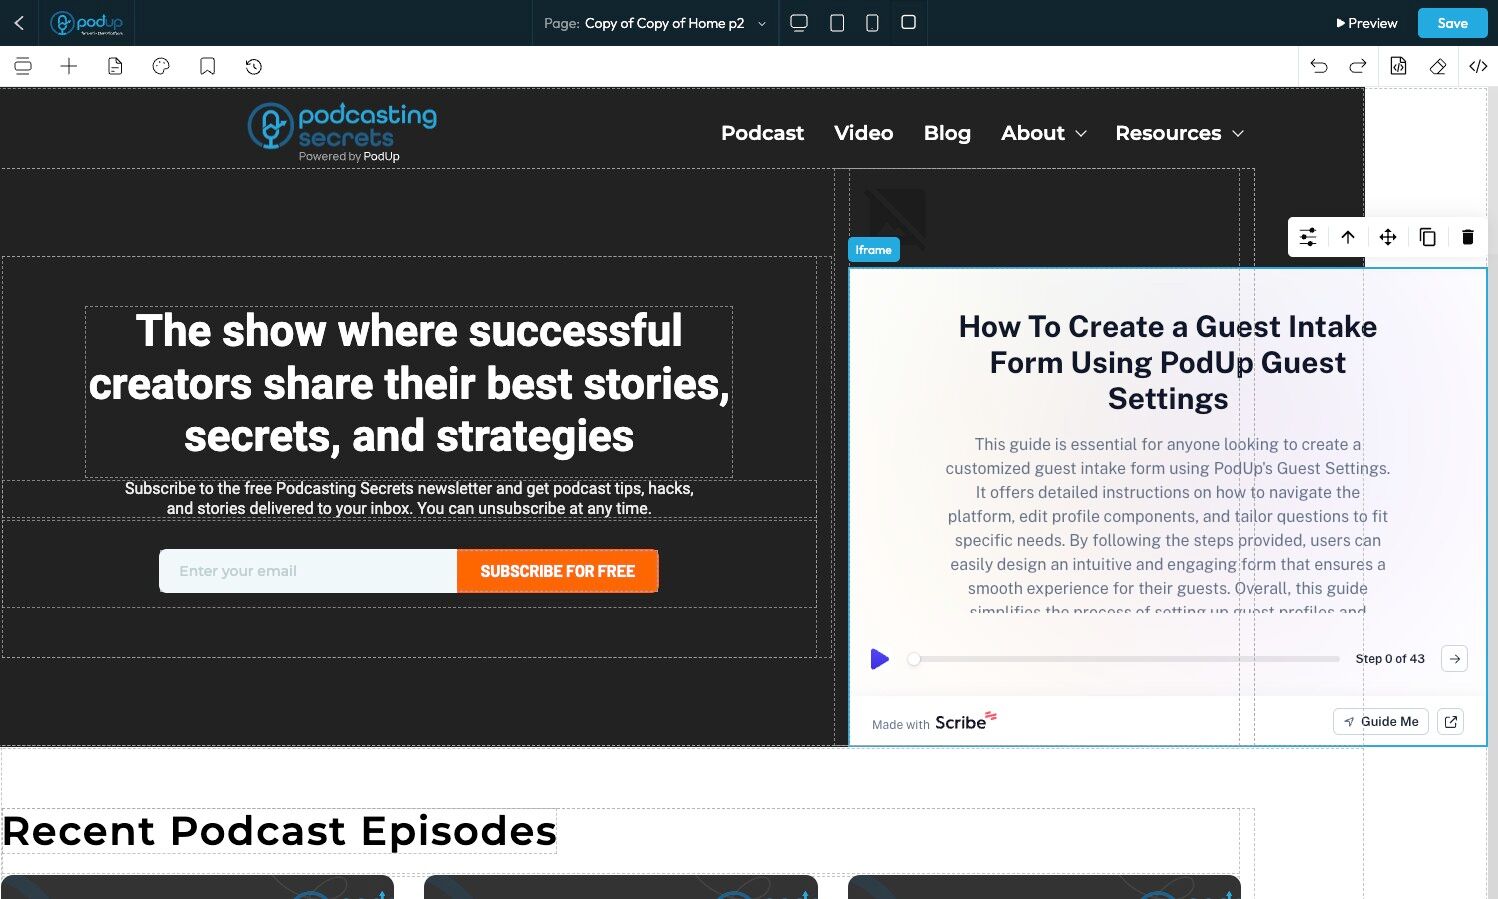Image resolution: width=1498 pixels, height=899 pixels.
Task: Play the Scribe guide walkthrough
Action: coord(880,659)
